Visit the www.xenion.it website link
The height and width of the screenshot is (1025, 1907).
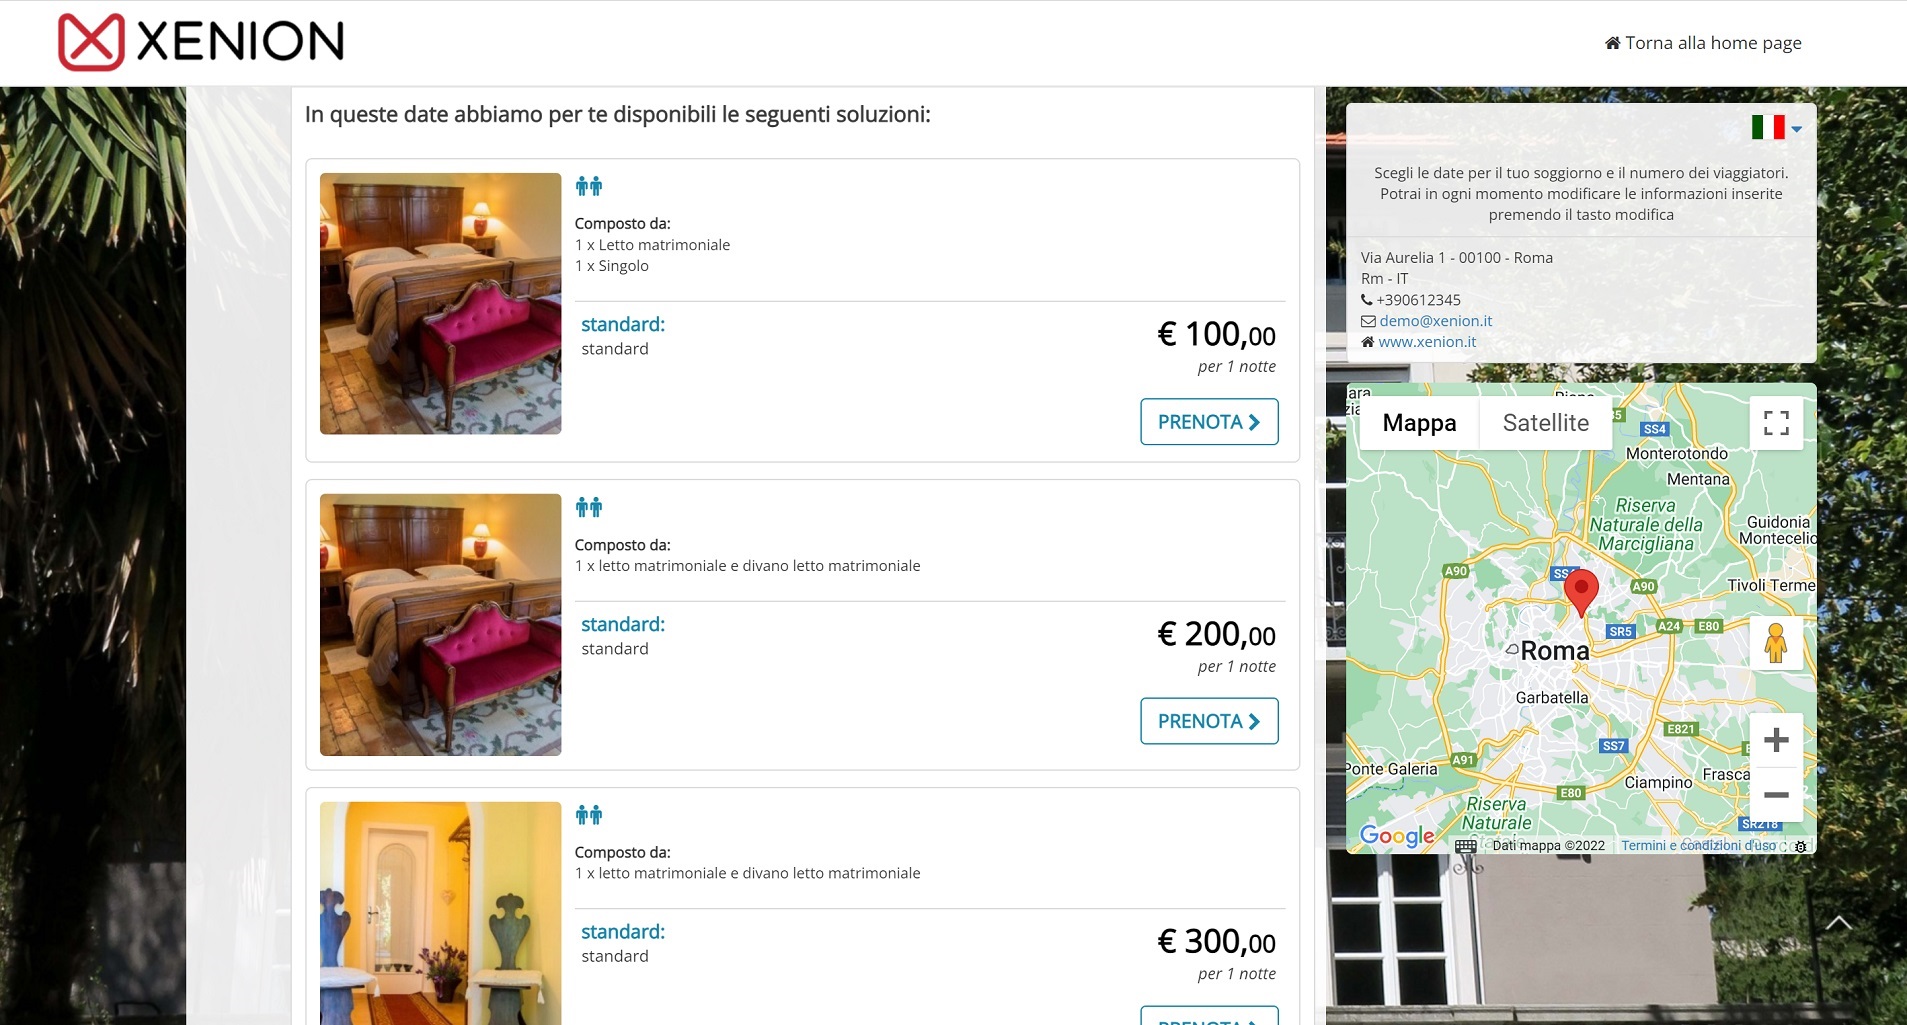(x=1427, y=342)
